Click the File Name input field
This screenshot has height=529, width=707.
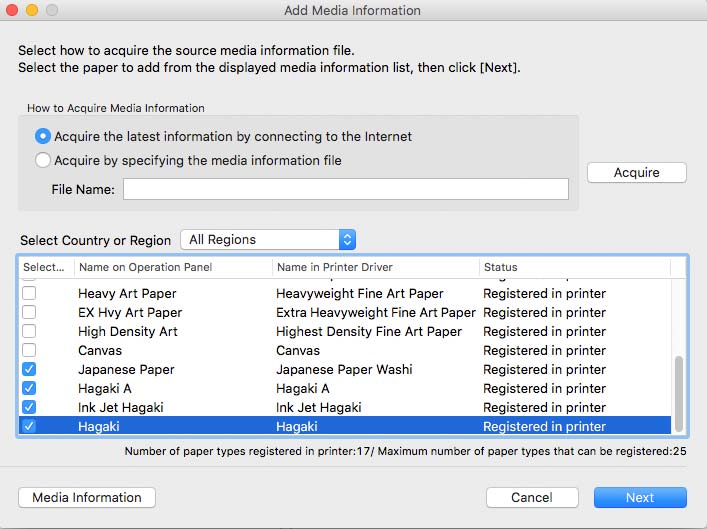346,189
